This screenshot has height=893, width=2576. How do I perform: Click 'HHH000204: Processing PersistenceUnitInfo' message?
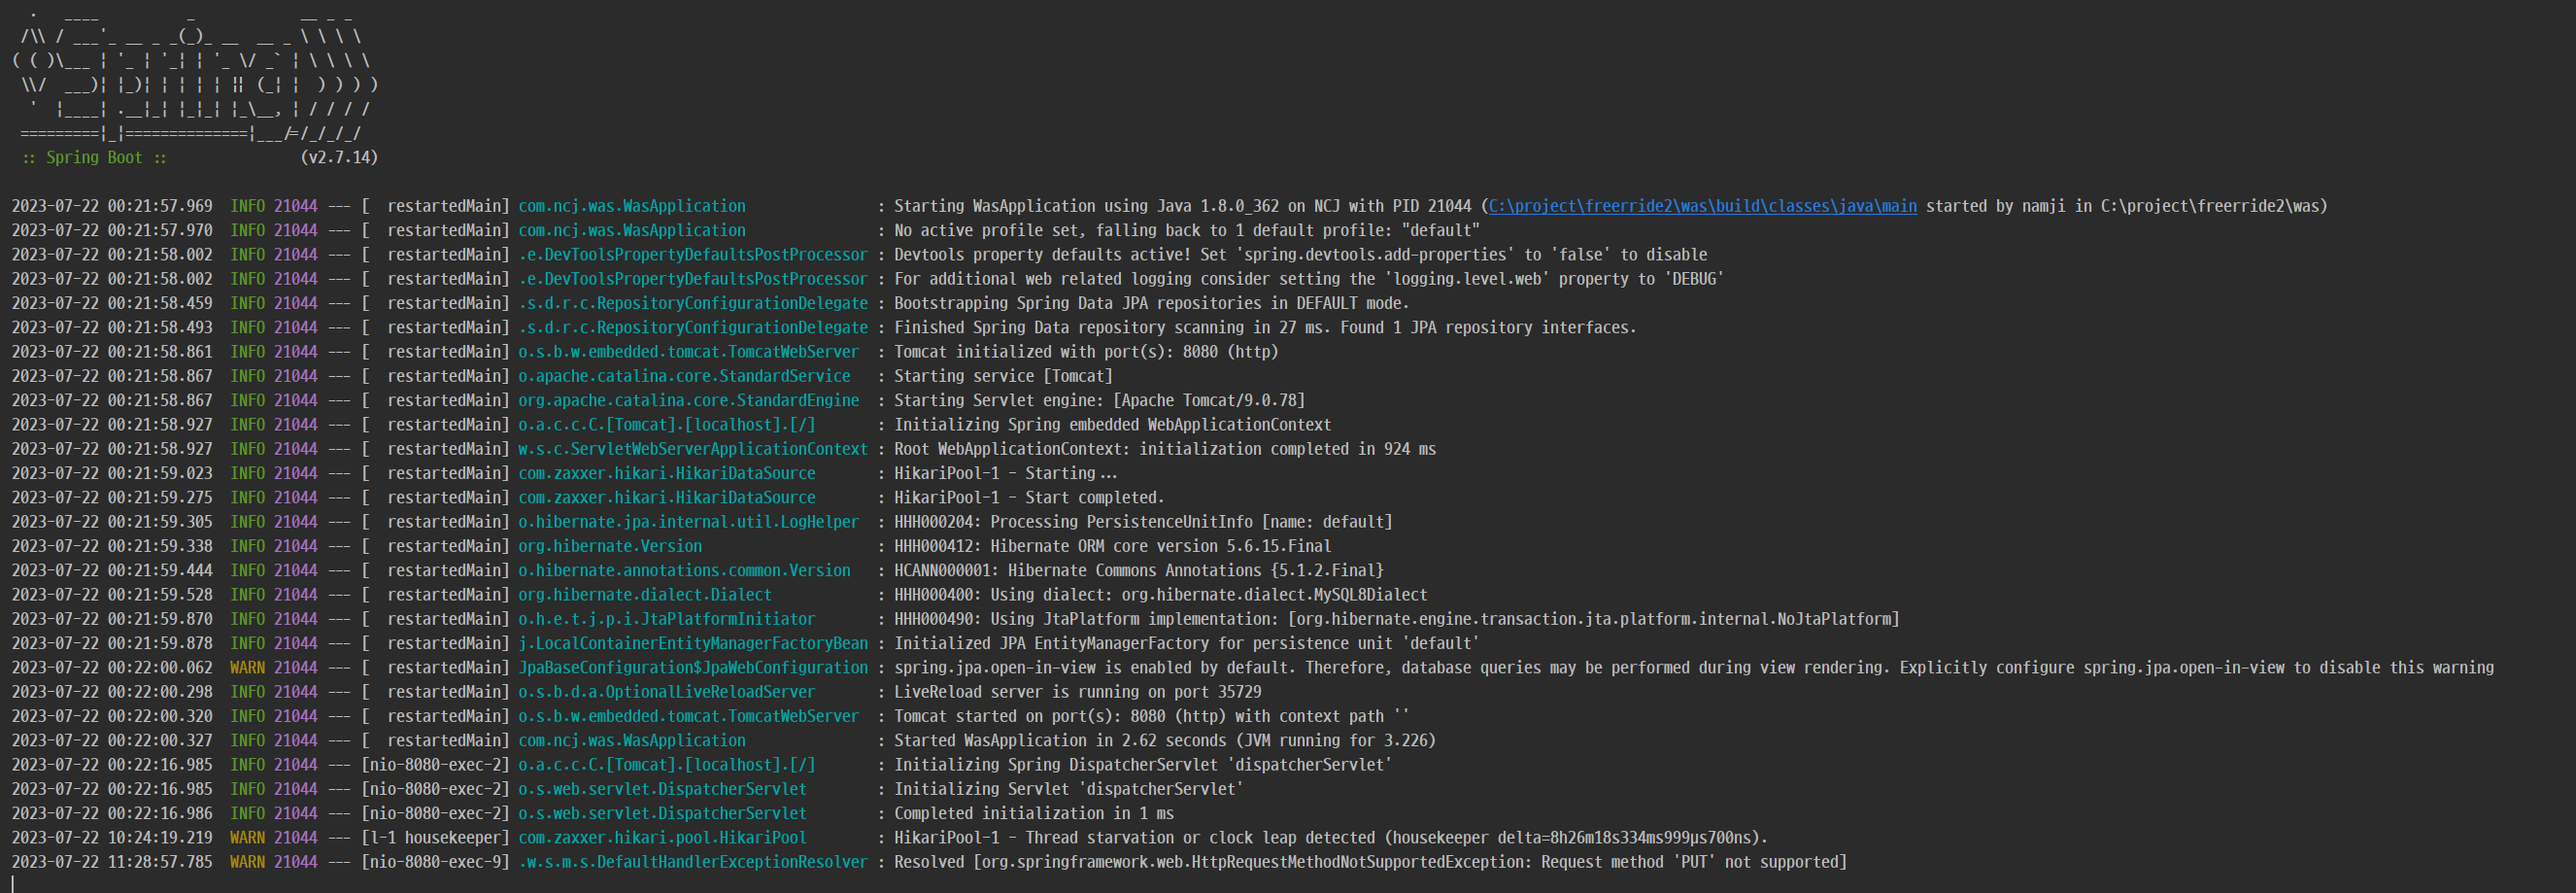1143,522
